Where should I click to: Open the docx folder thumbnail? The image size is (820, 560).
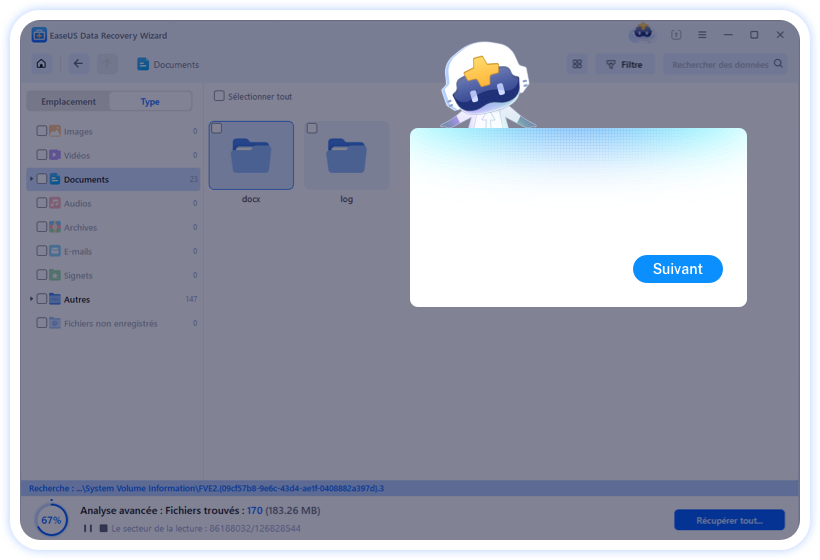[251, 156]
